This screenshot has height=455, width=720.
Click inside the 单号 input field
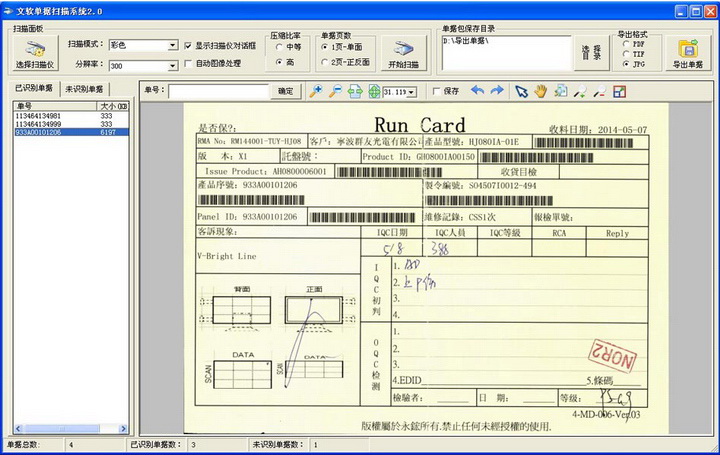pos(219,91)
